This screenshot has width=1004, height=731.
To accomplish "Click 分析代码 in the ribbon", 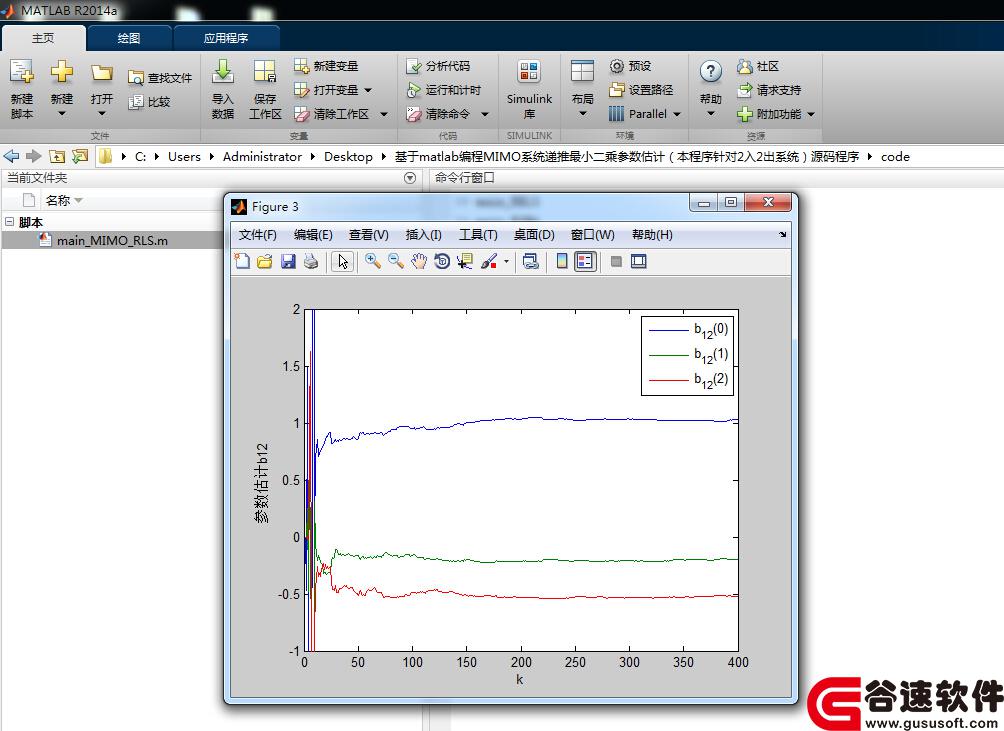I will coord(439,66).
